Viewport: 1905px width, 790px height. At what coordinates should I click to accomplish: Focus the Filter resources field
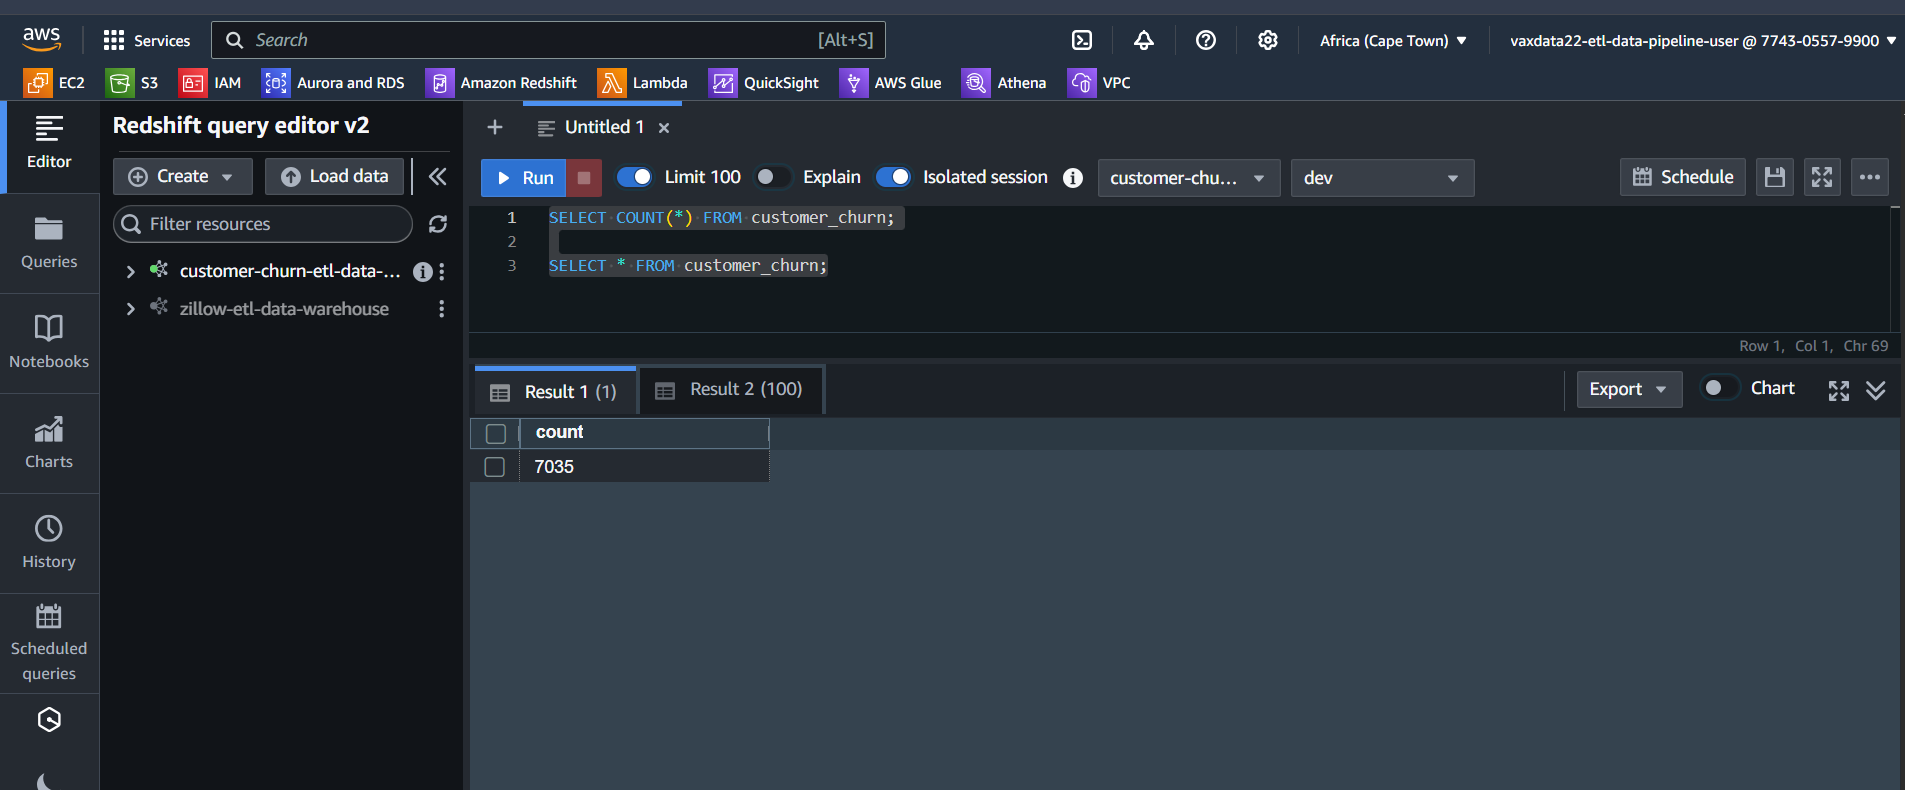pyautogui.click(x=263, y=224)
